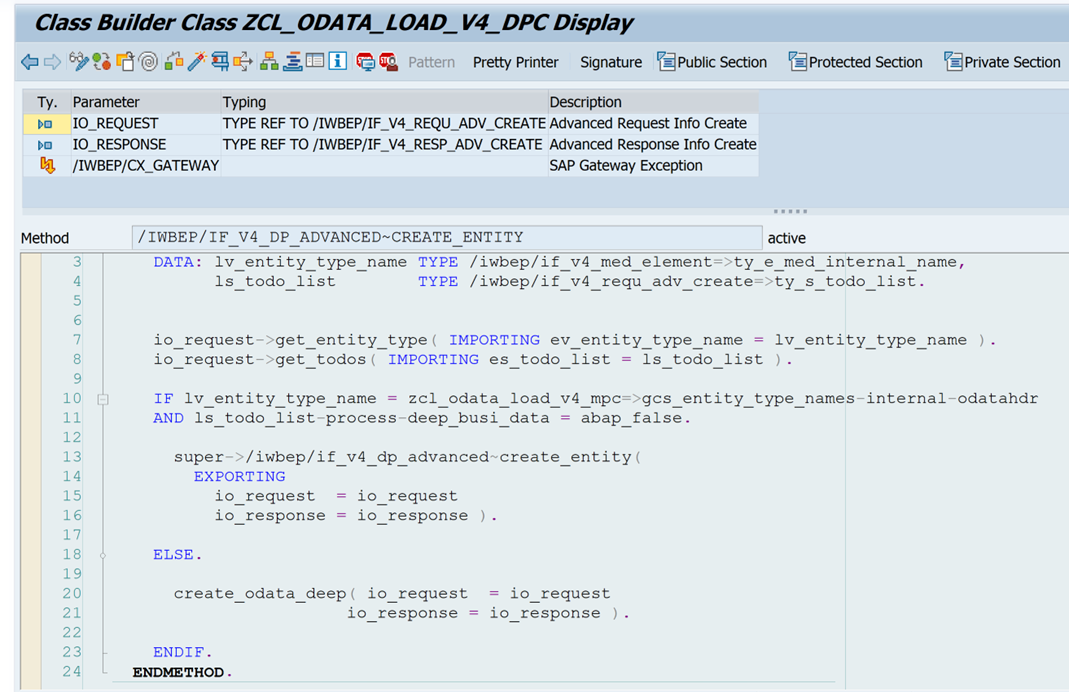Collapse the ELSE block fold marker
Image resolution: width=1069 pixels, height=692 pixels.
click(102, 555)
